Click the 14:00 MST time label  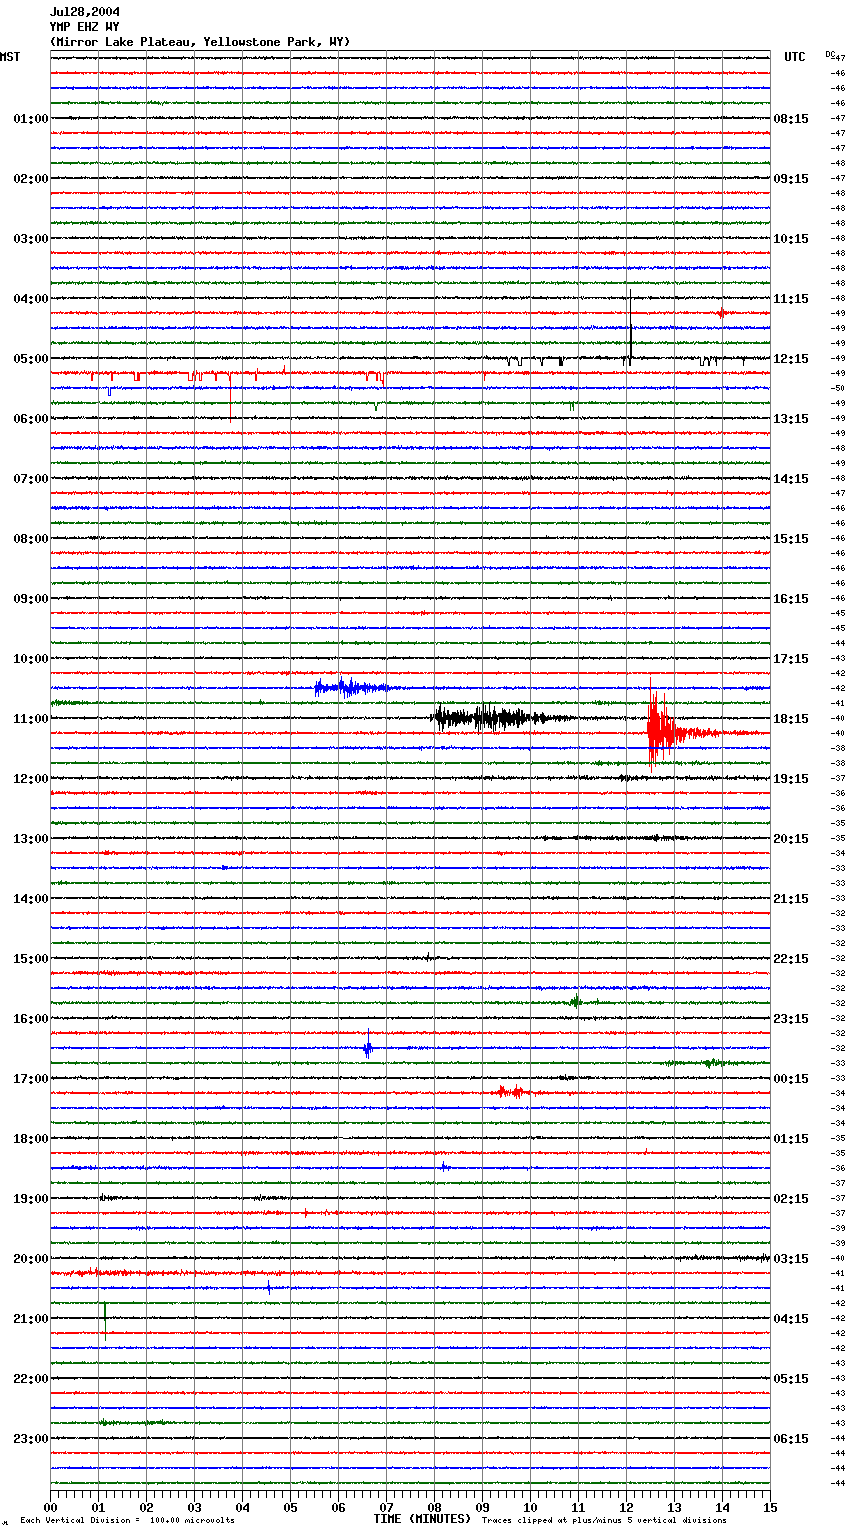click(30, 899)
